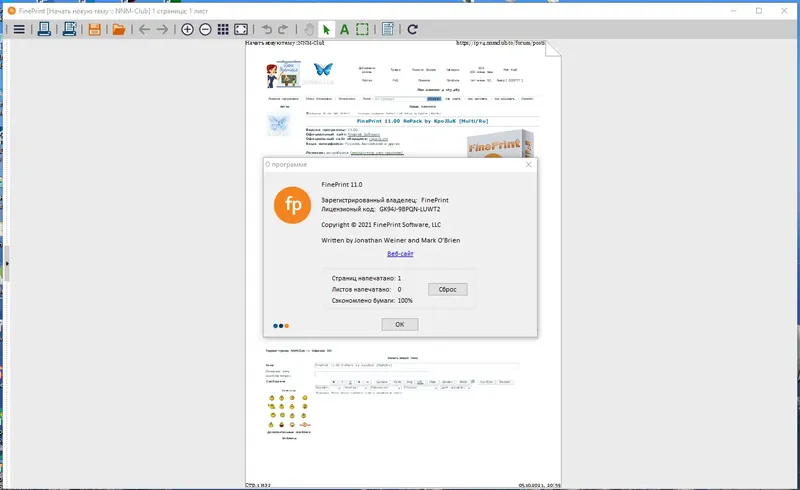800x490 pixels.
Task: Click the blue butterfly logo on page
Action: click(323, 69)
